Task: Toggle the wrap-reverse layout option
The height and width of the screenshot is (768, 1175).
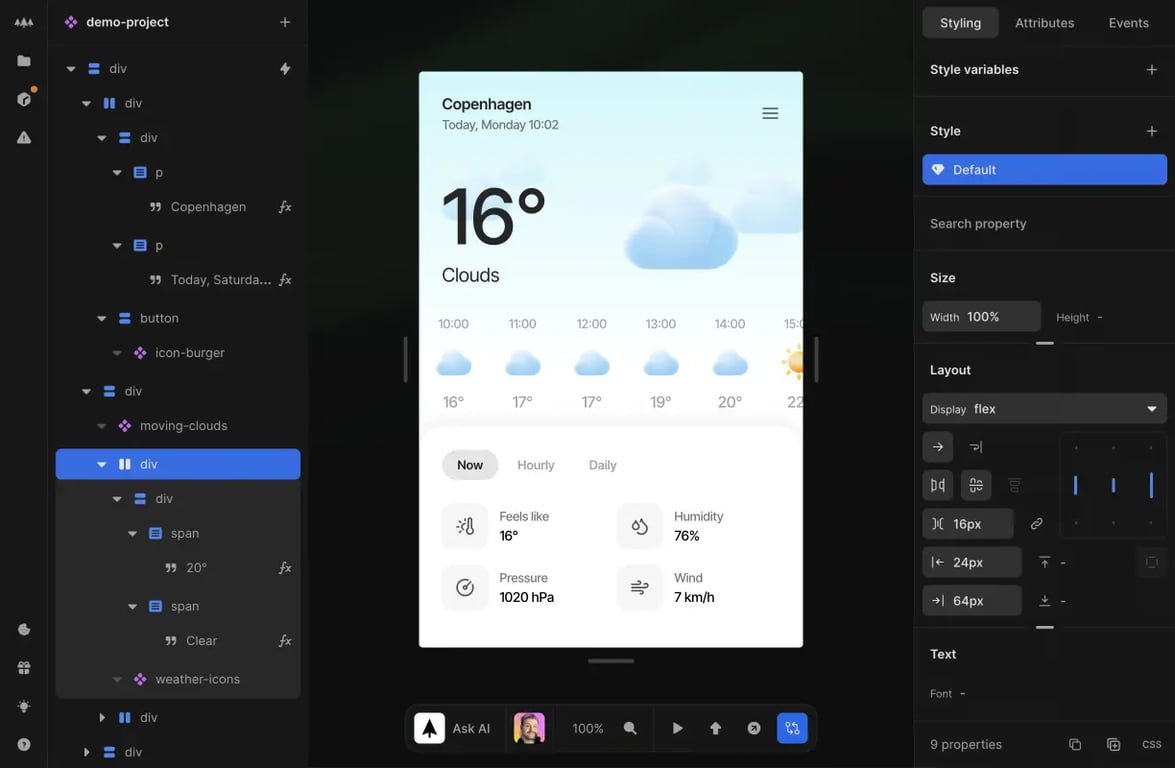Action: coord(1014,486)
